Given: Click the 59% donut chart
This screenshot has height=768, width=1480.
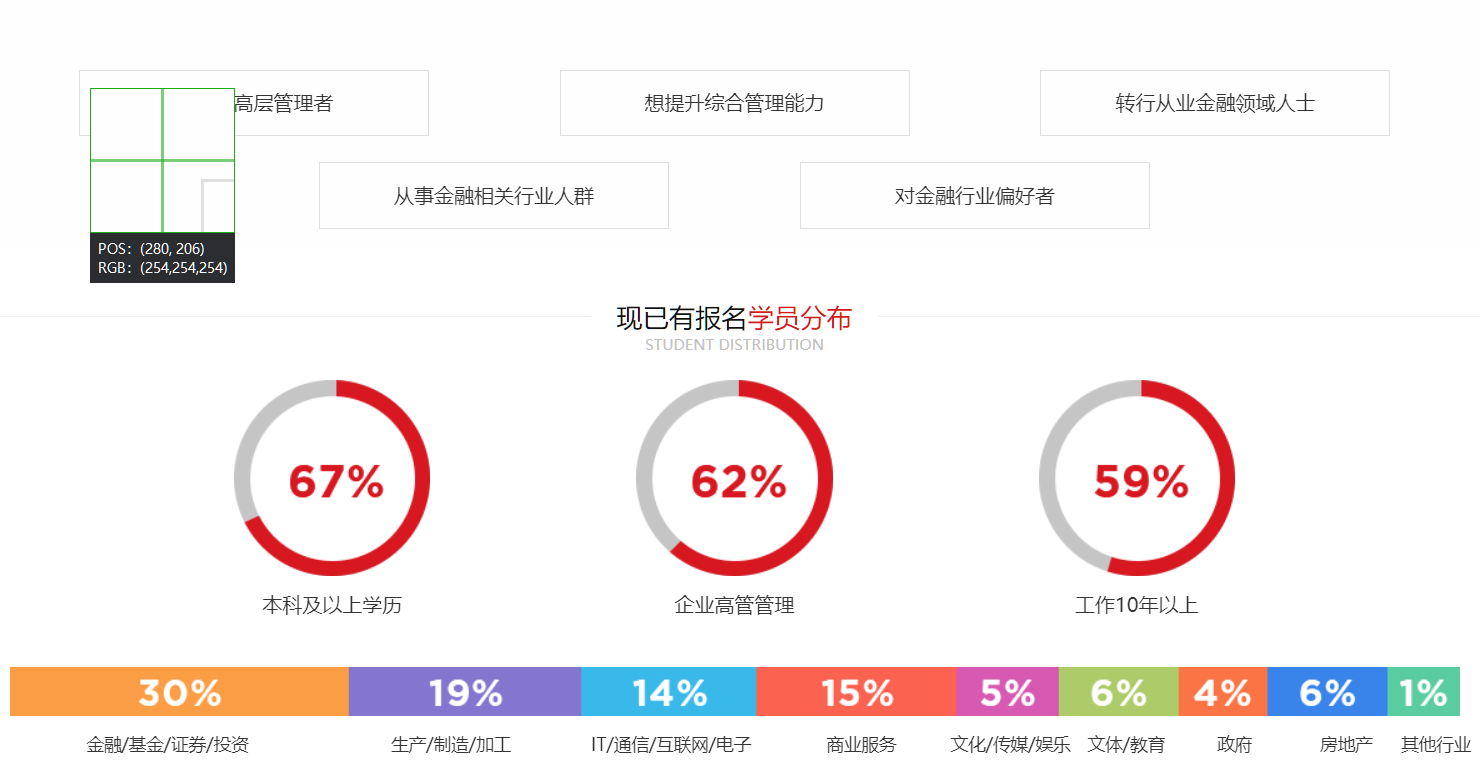Looking at the screenshot, I should (1137, 479).
